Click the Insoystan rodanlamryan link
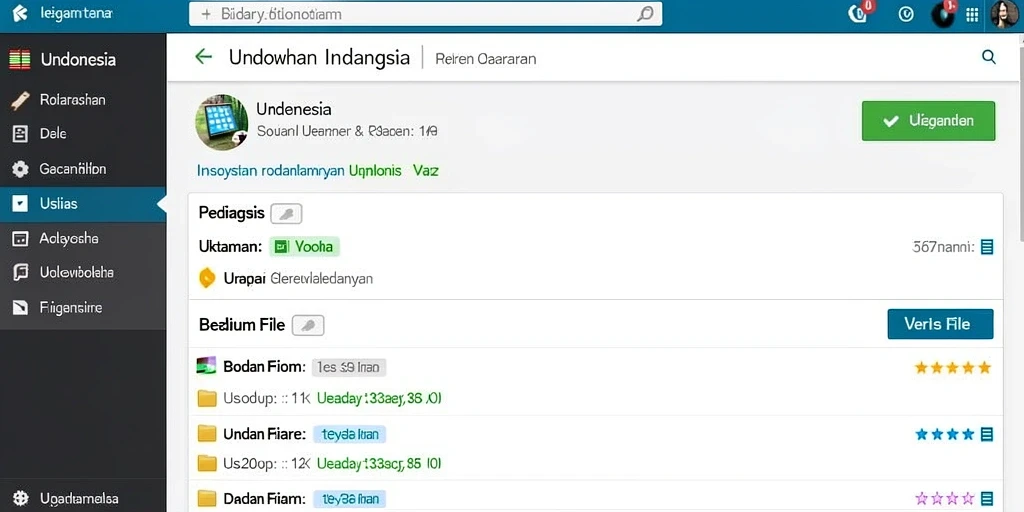Viewport: 1024px width, 512px height. [271, 171]
